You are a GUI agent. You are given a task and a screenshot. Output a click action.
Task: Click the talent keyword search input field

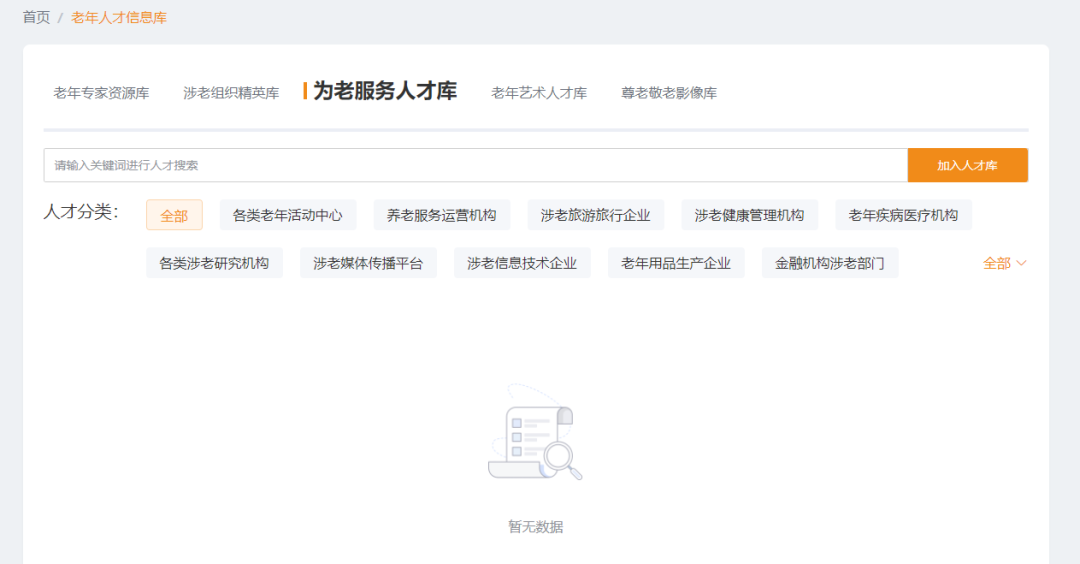pyautogui.click(x=475, y=165)
